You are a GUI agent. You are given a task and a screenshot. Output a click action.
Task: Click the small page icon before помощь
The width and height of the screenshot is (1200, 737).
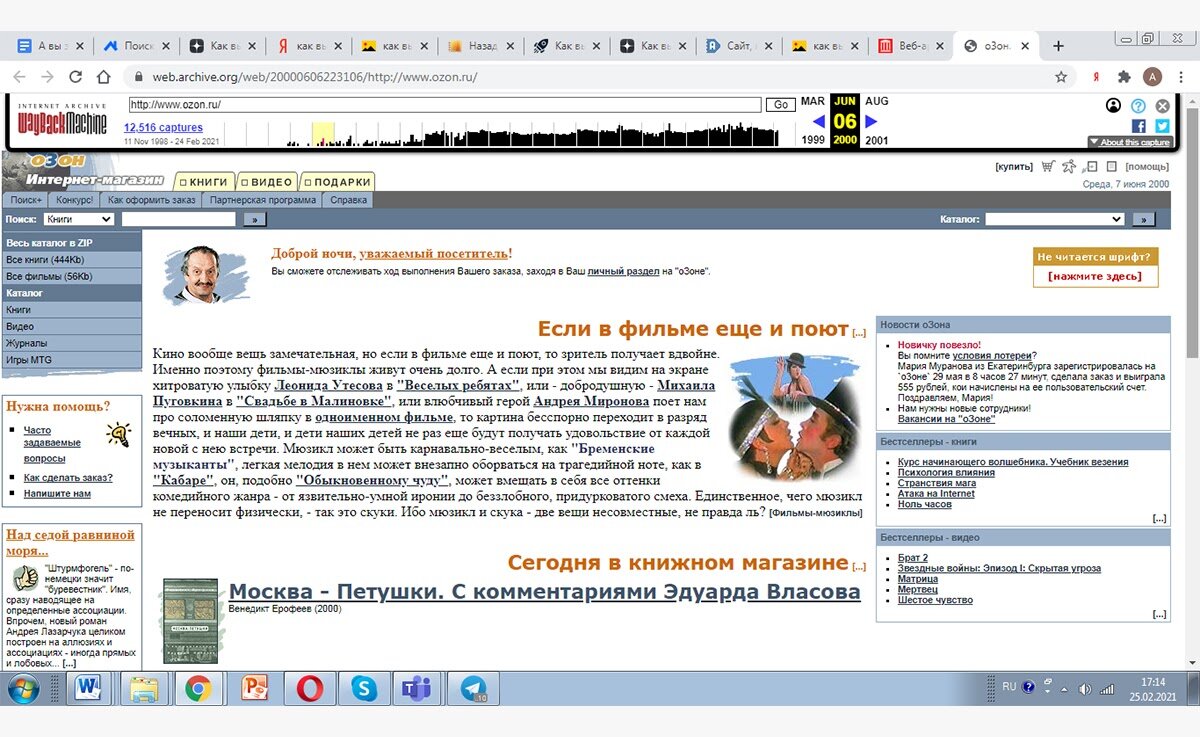pos(1112,167)
